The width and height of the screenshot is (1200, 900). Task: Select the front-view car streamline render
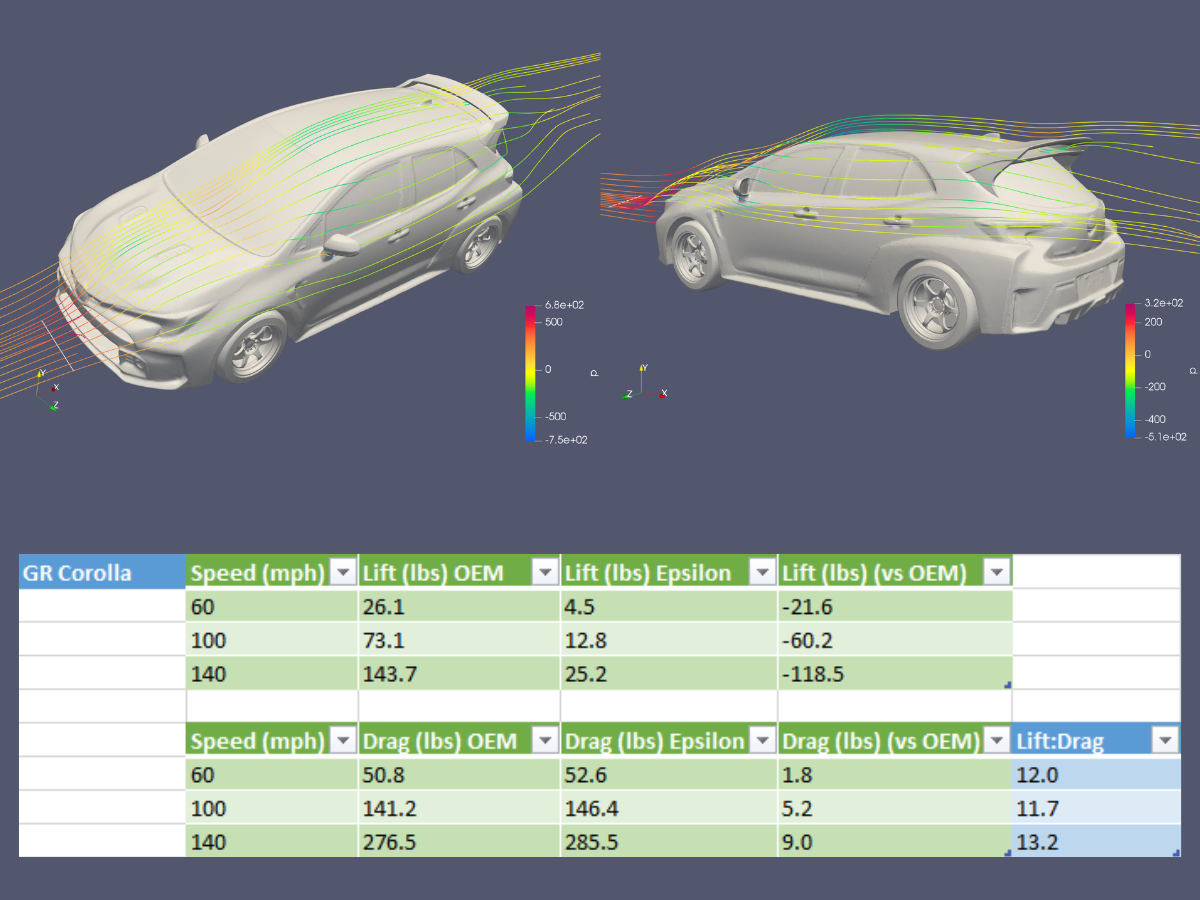[x=290, y=230]
